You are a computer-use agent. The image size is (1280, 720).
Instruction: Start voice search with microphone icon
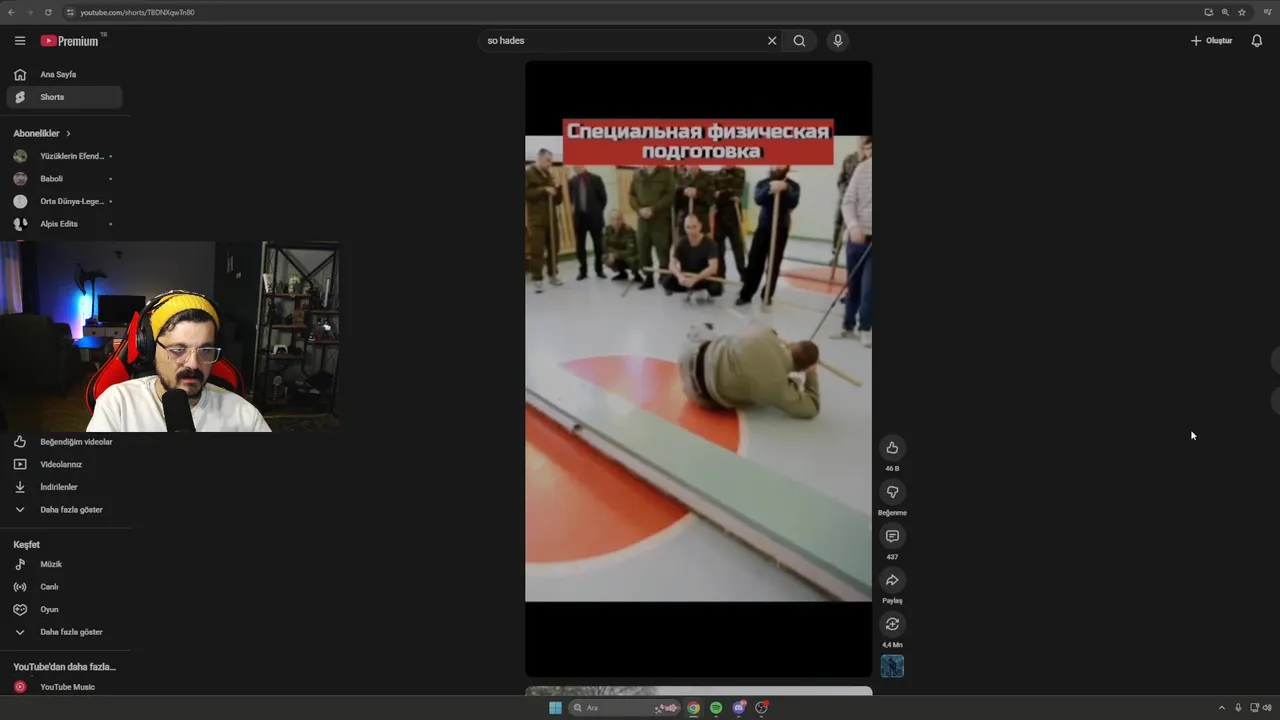point(838,41)
